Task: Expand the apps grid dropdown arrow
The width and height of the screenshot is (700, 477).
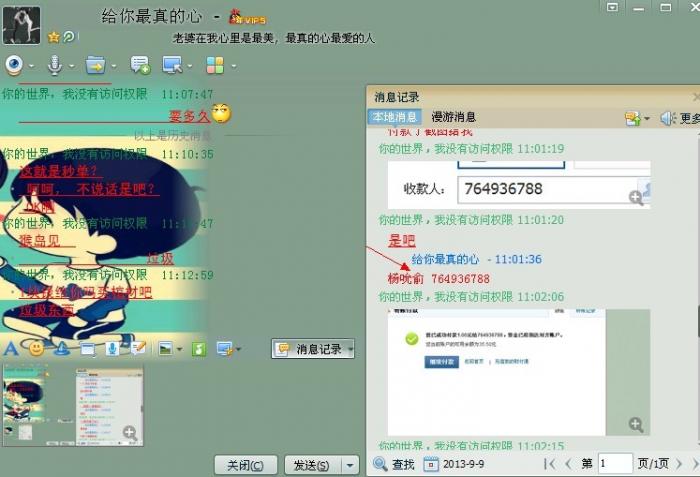Action: 233,66
